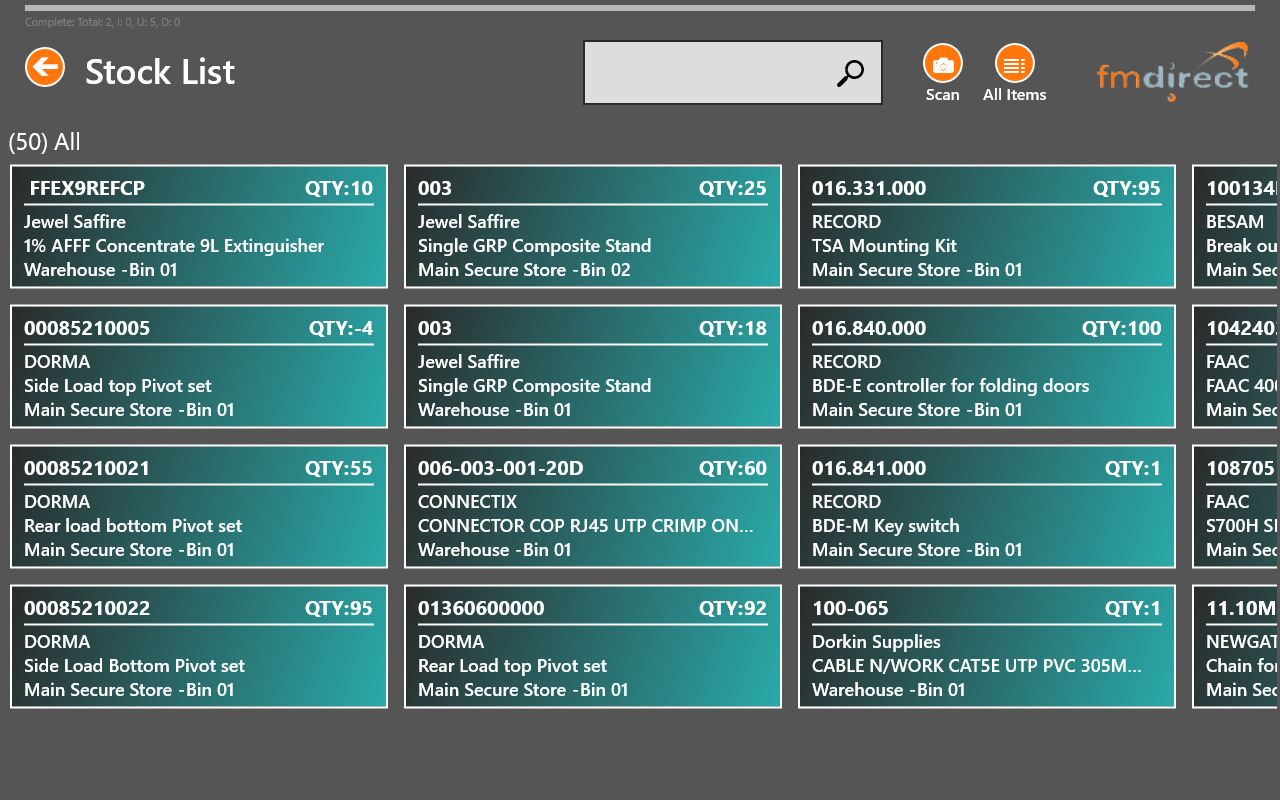Viewport: 1280px width, 800px height.
Task: Click "Main Secure Store -Bin 02" location text
Action: 524,270
